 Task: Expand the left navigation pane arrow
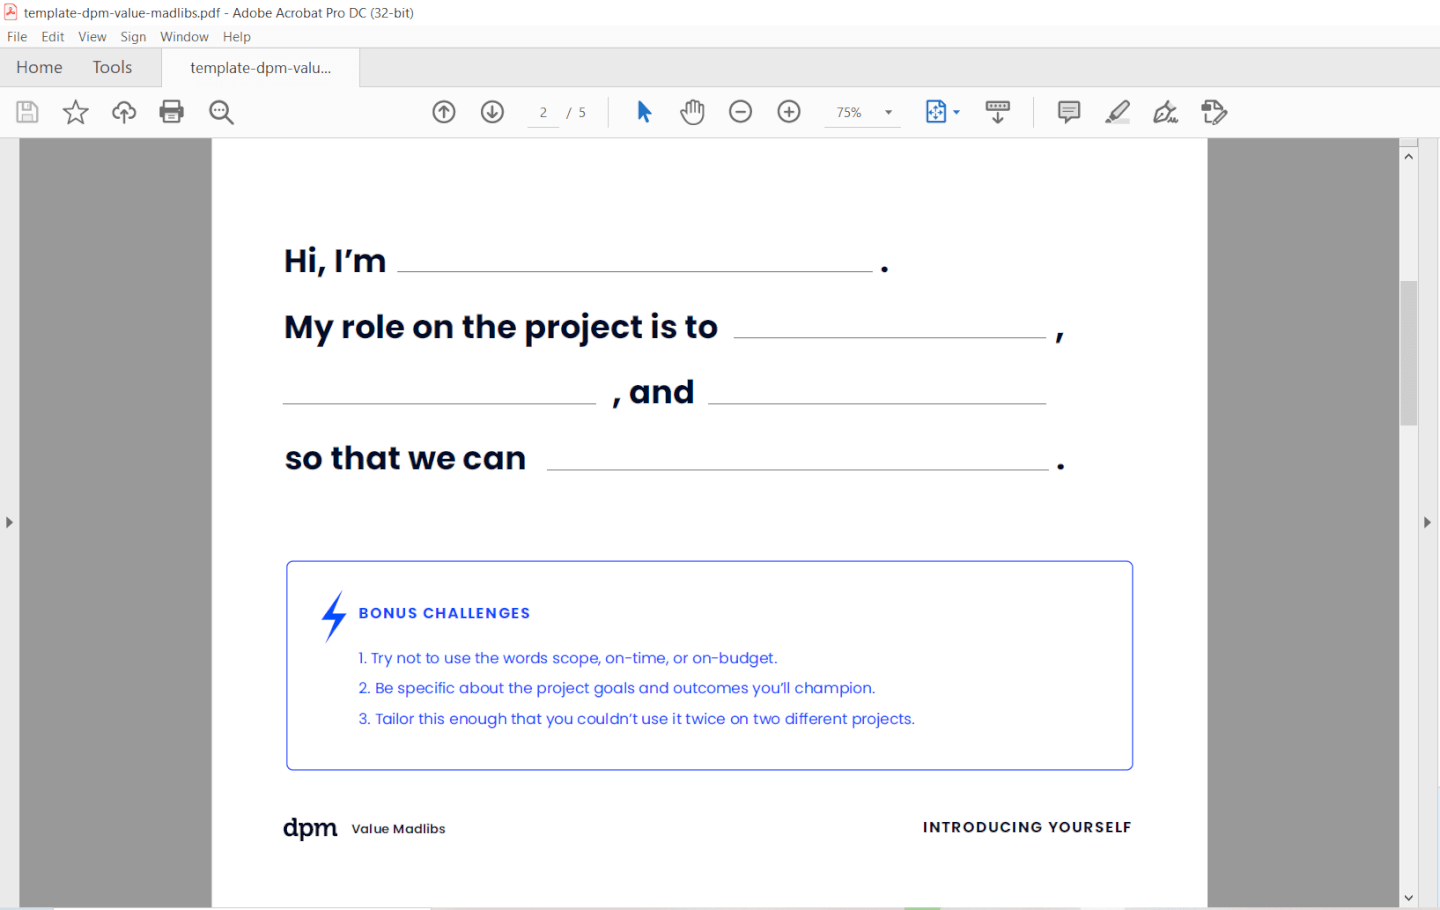tap(9, 522)
